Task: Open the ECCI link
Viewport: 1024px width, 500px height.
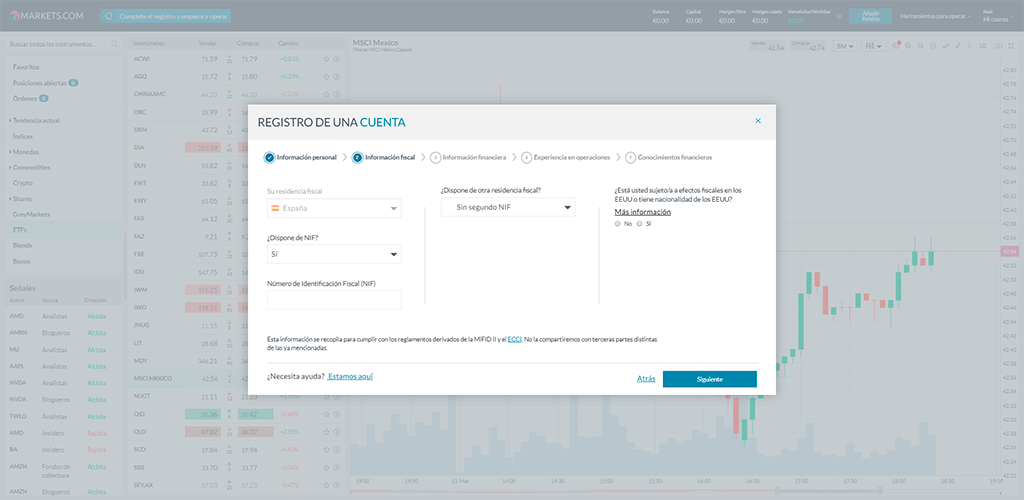Action: [514, 339]
